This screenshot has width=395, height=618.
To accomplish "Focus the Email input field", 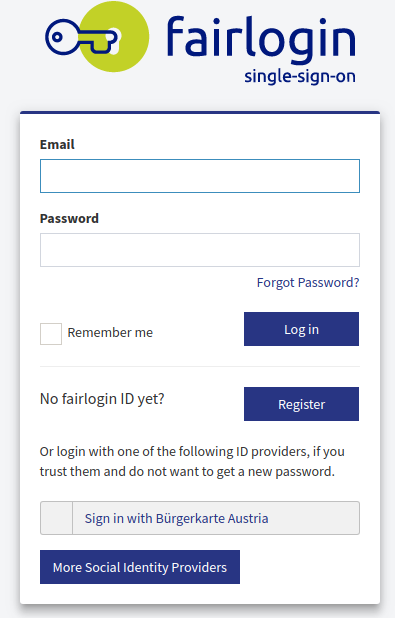I will pos(200,176).
